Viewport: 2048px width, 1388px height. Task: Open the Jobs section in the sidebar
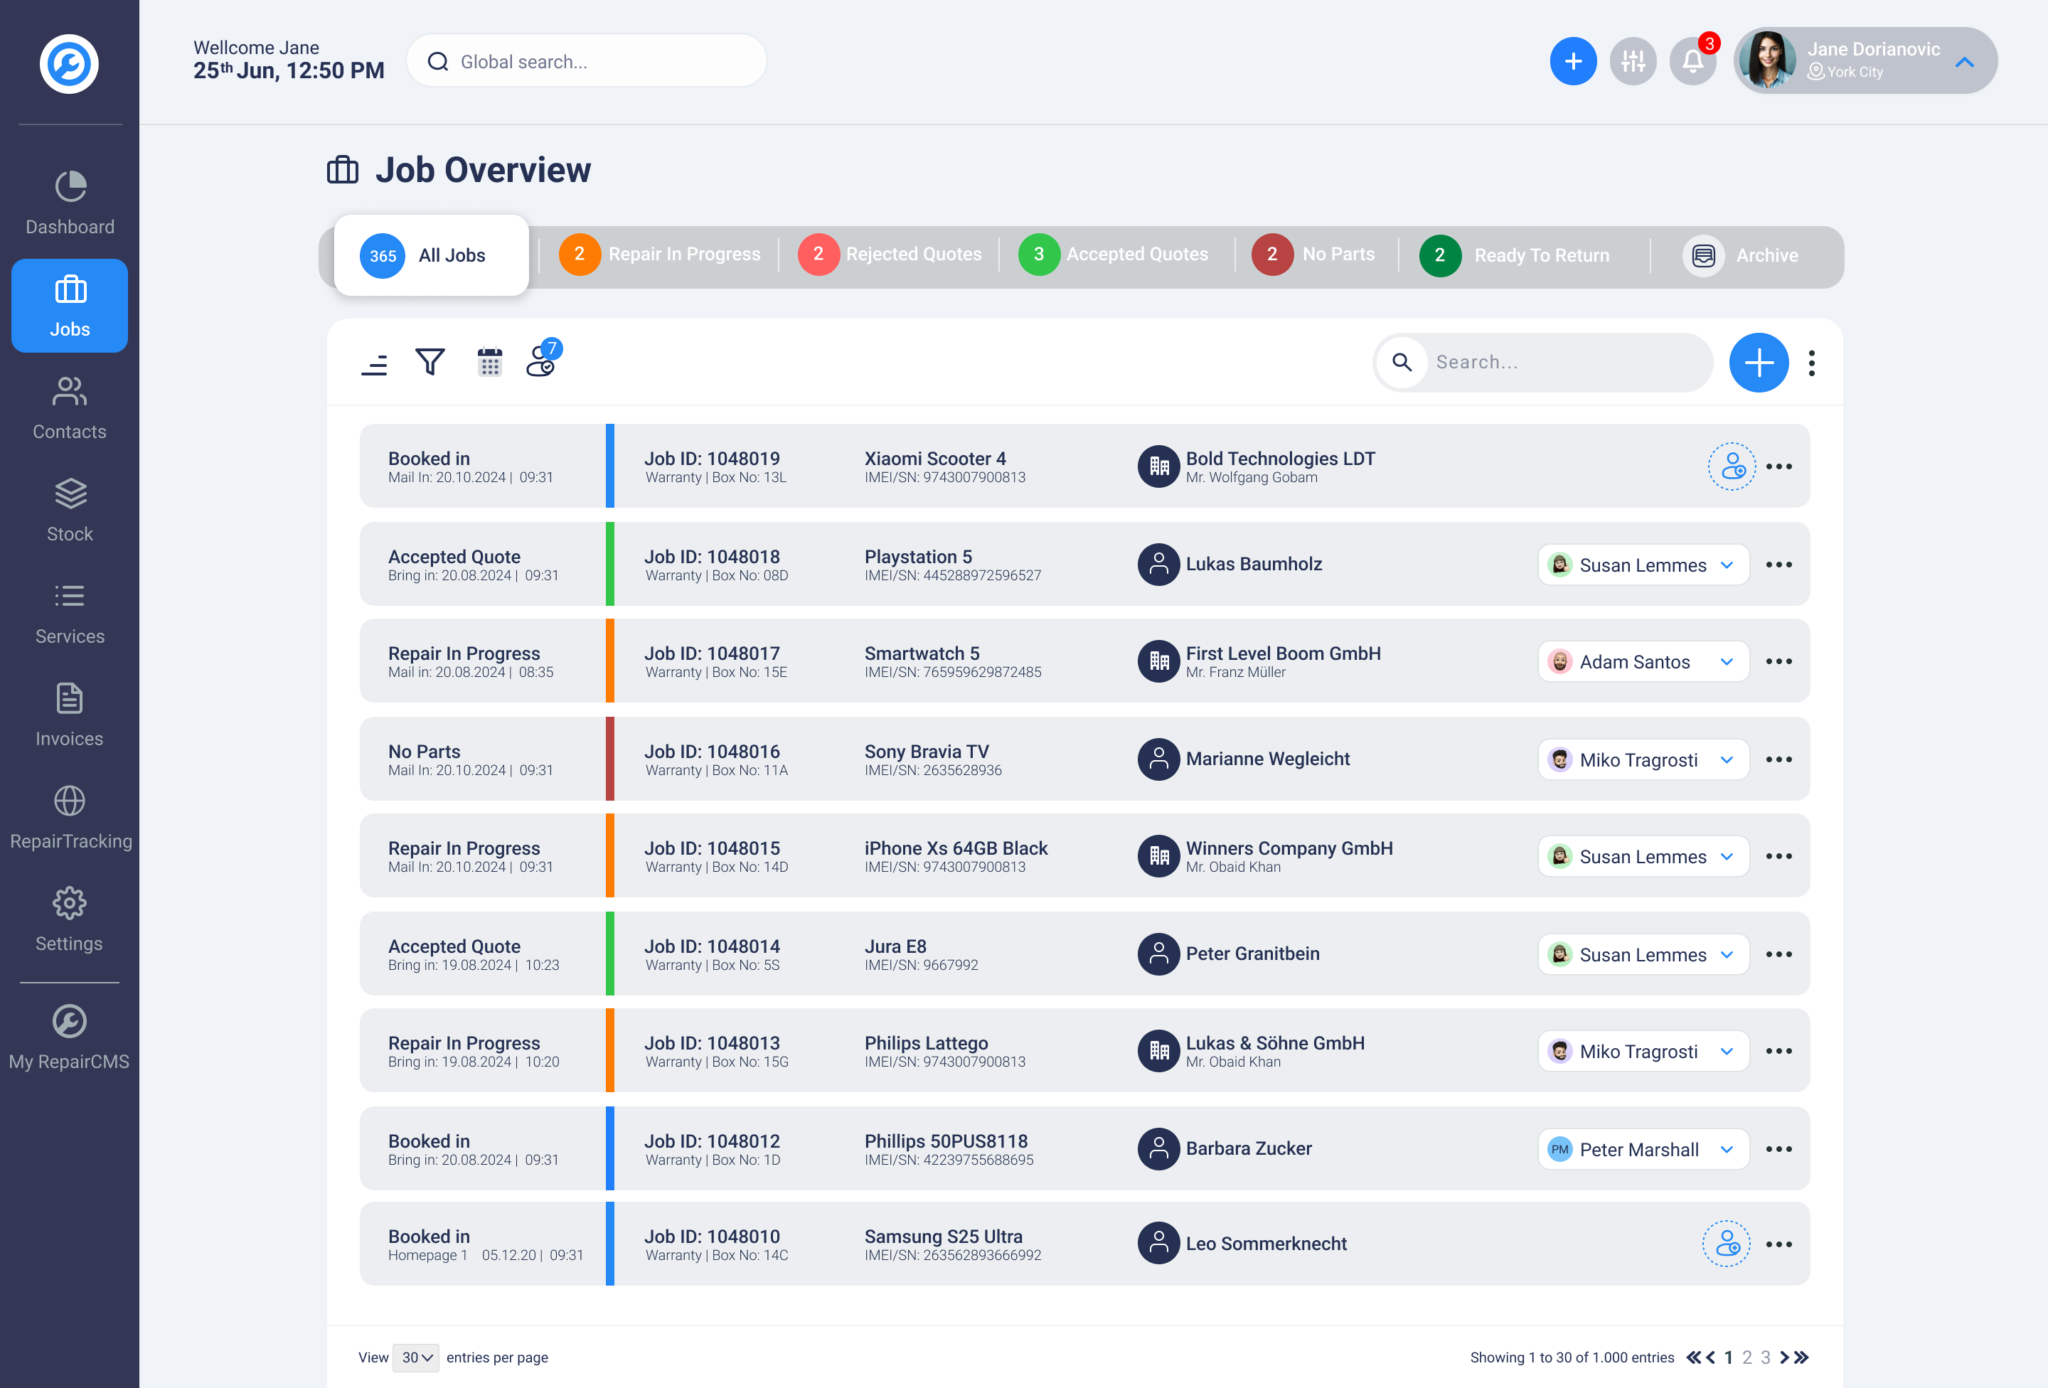[x=69, y=305]
